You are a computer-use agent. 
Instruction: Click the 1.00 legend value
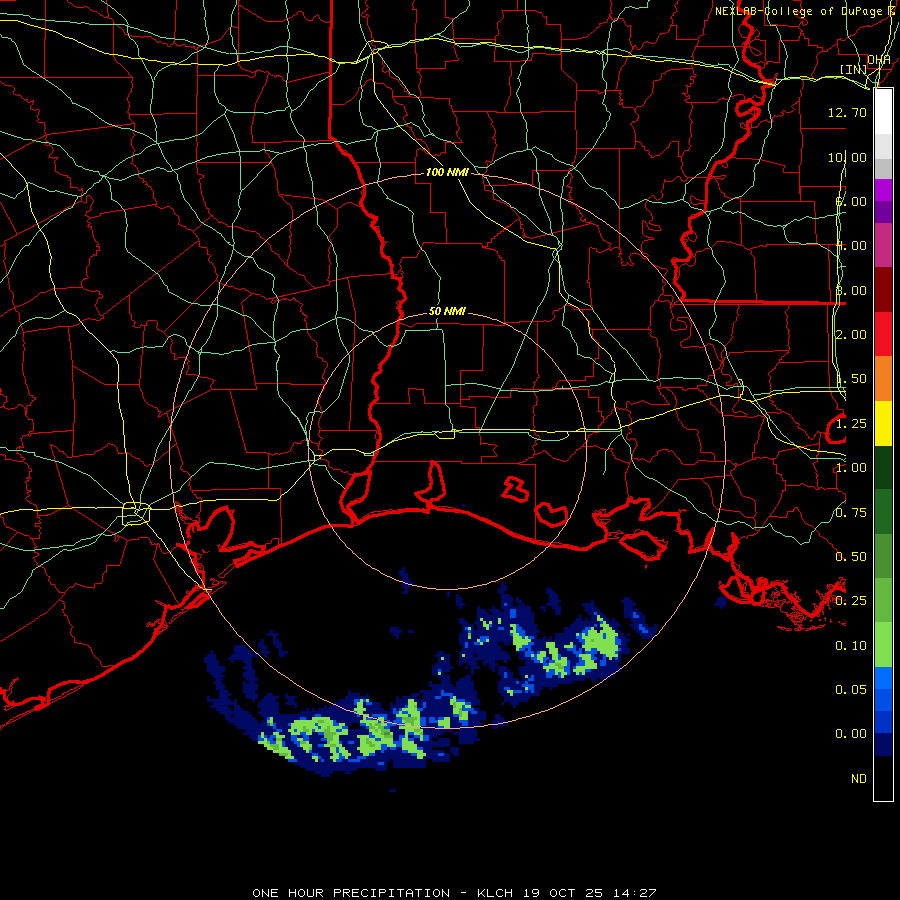pyautogui.click(x=851, y=468)
